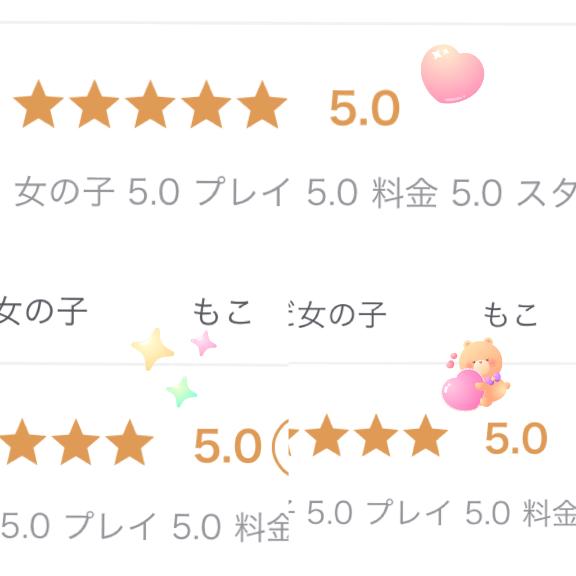Click the first star in top rating row
576x576 pixels.
(x=38, y=104)
